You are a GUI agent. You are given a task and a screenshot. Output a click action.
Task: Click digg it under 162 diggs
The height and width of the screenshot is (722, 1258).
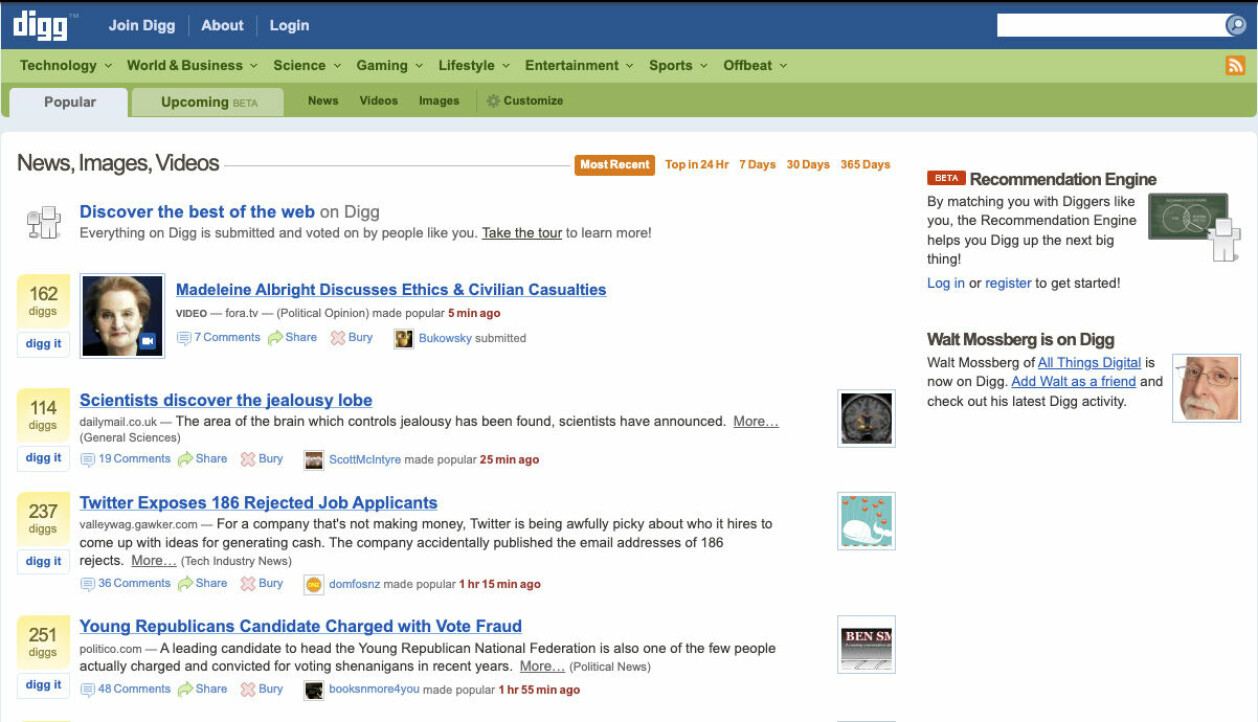click(43, 343)
